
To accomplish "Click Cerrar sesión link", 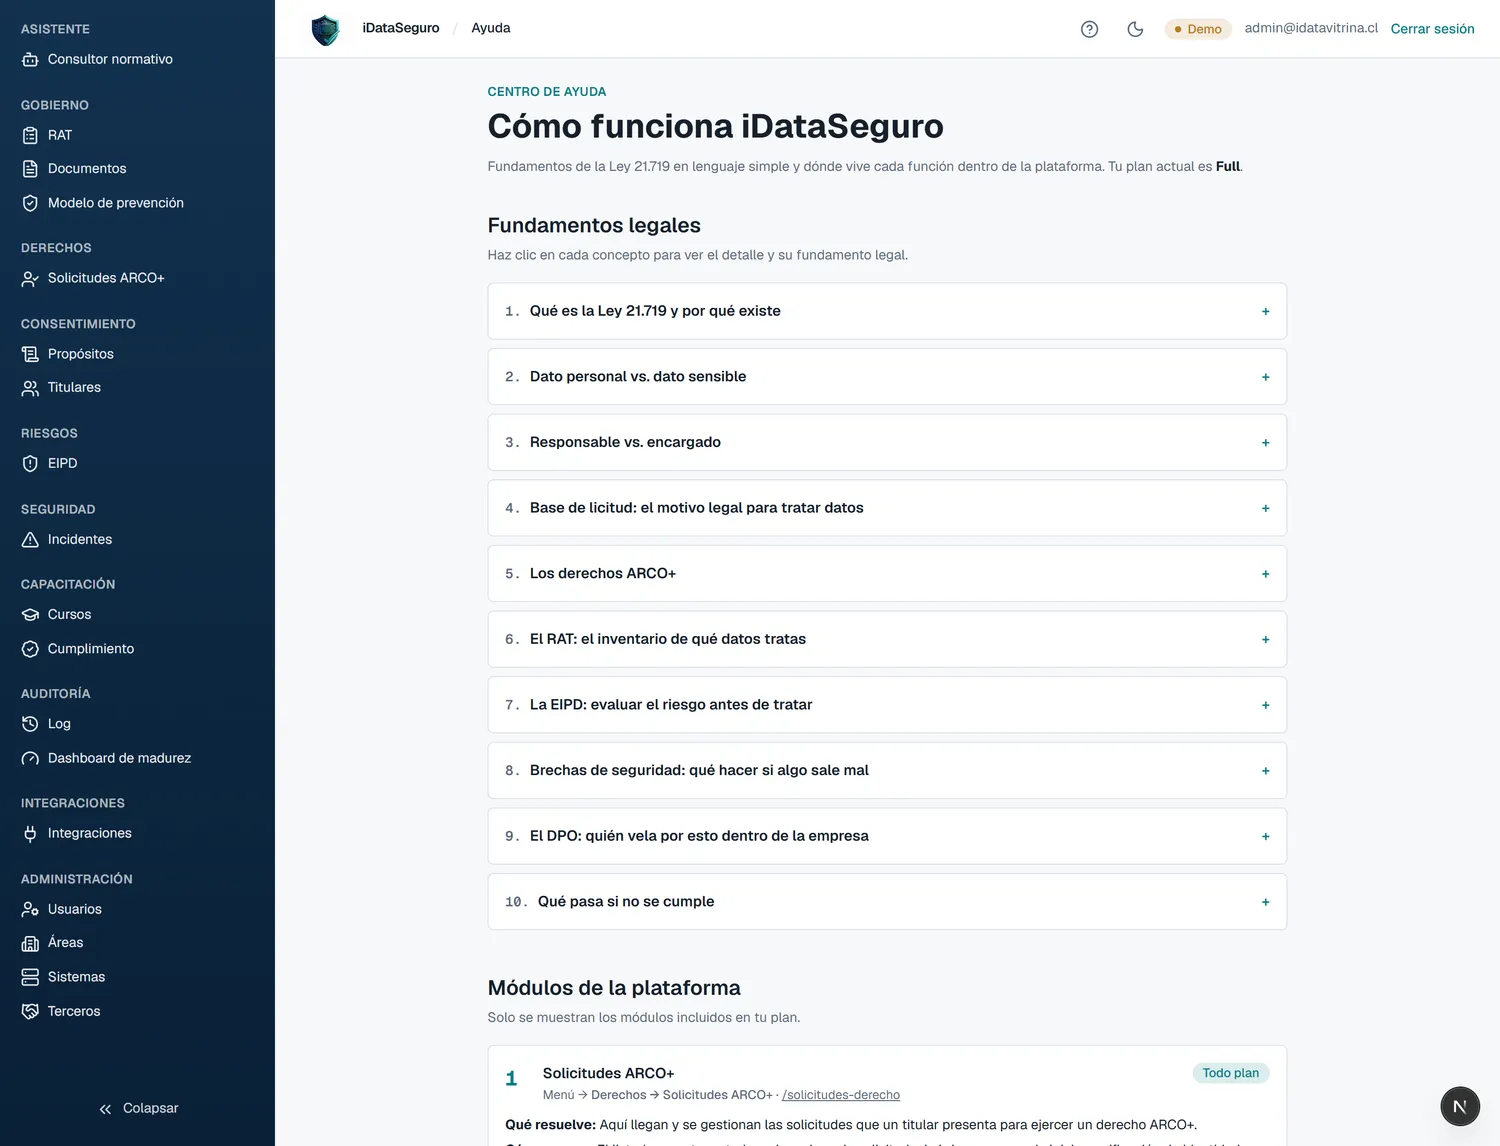I will 1432,29.
